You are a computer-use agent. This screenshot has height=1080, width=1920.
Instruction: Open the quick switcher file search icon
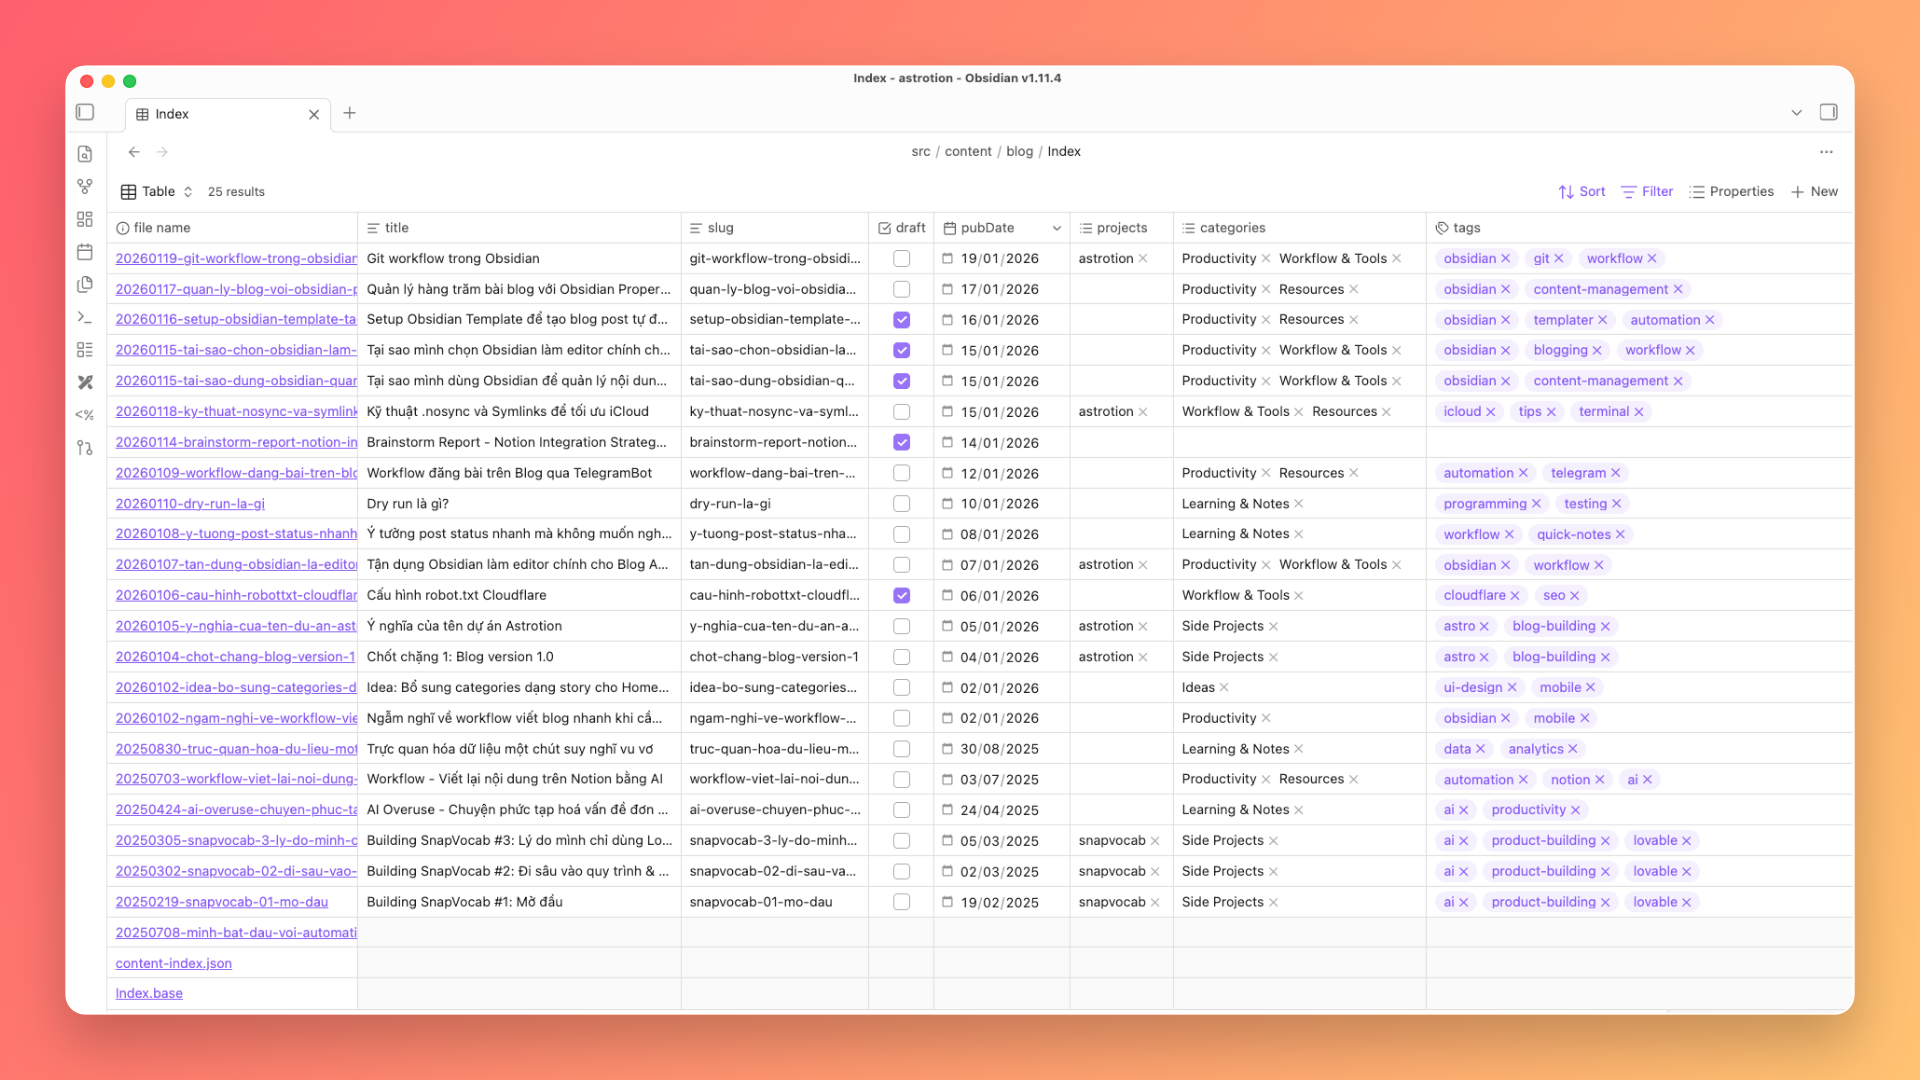tap(85, 154)
